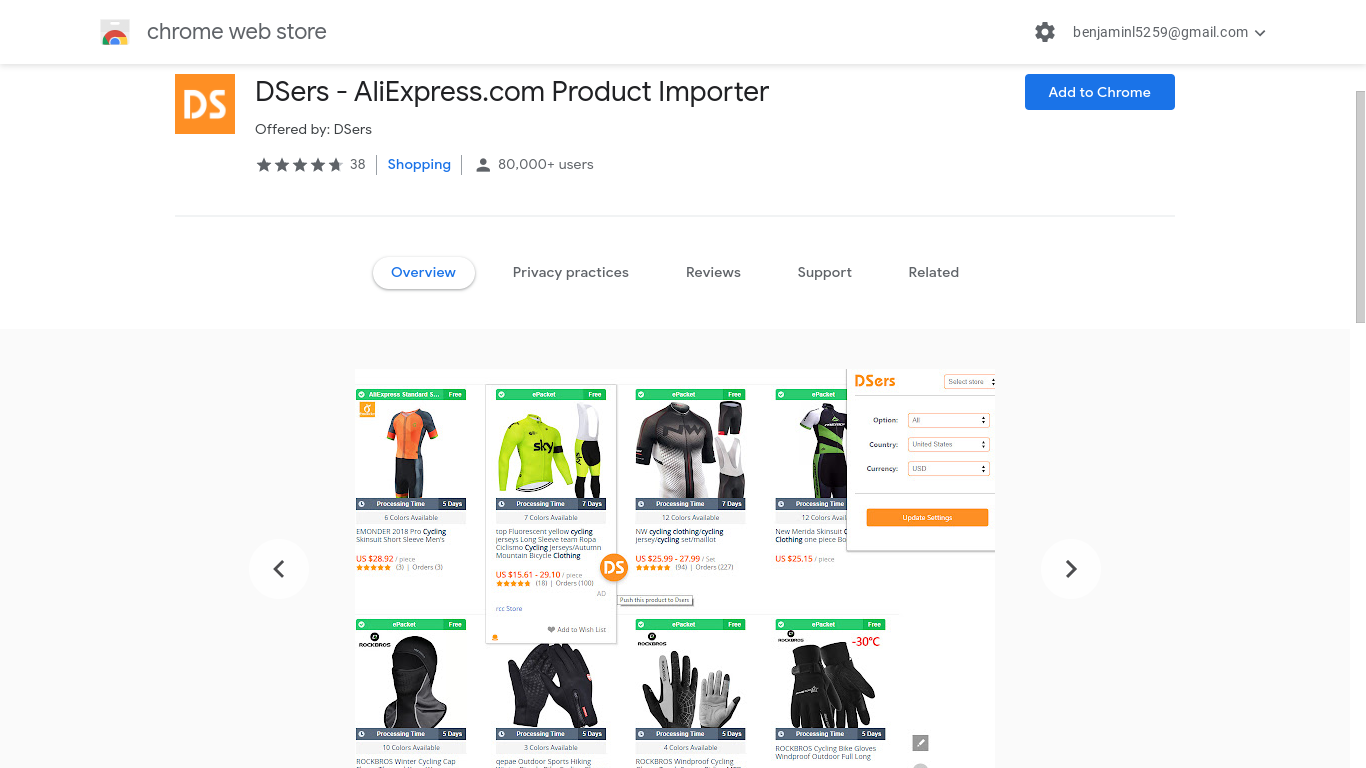Screen dimensions: 1366x768
Task: Show the next screenshot with right arrow
Action: pyautogui.click(x=1071, y=569)
